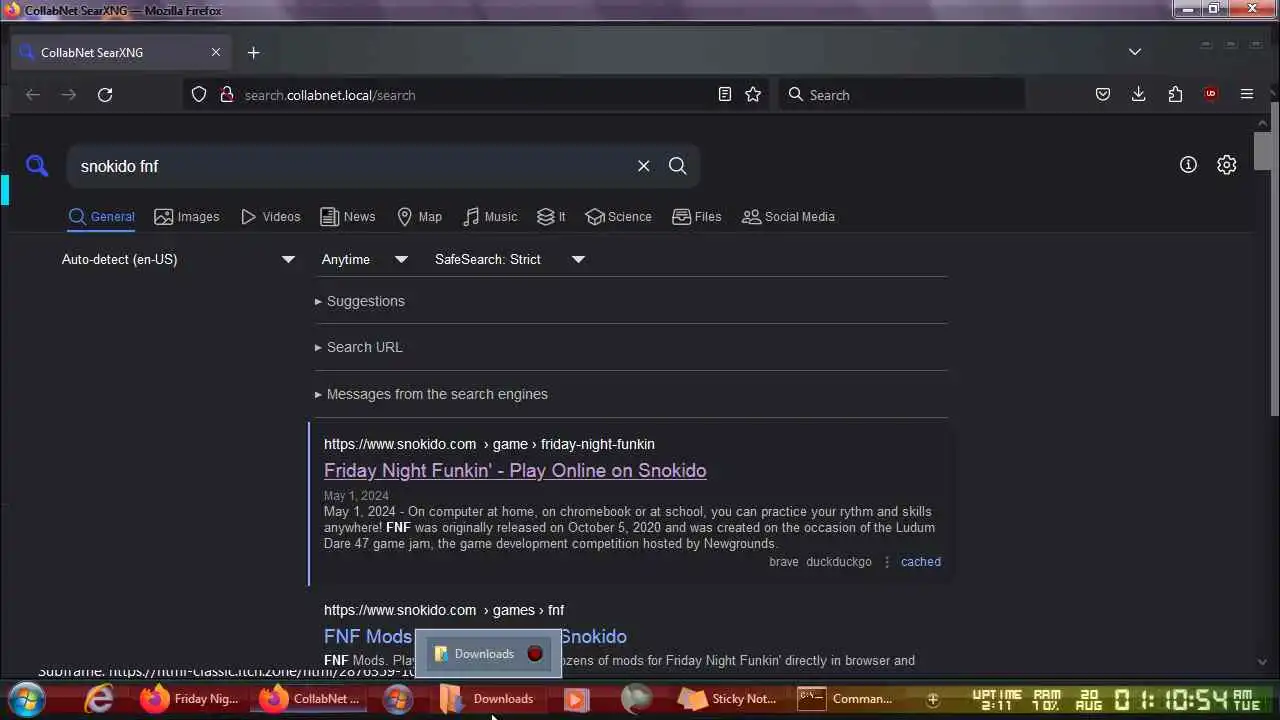Expand the Suggestions section

click(x=360, y=301)
